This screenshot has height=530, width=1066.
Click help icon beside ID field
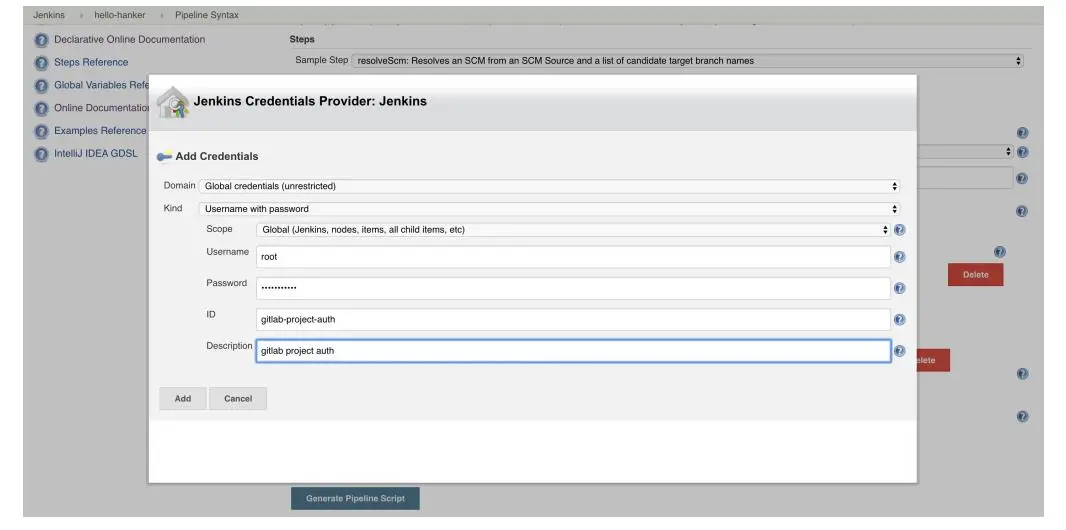899,319
